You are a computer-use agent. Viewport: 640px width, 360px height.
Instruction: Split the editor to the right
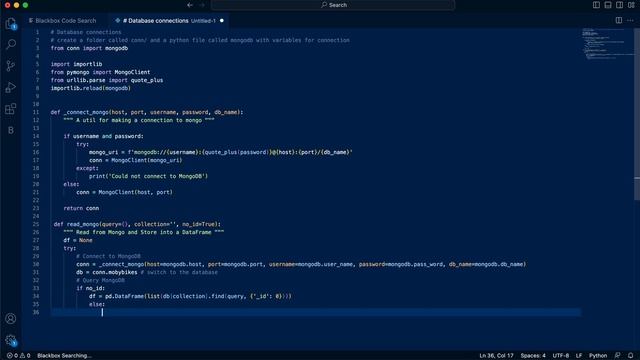[619, 20]
